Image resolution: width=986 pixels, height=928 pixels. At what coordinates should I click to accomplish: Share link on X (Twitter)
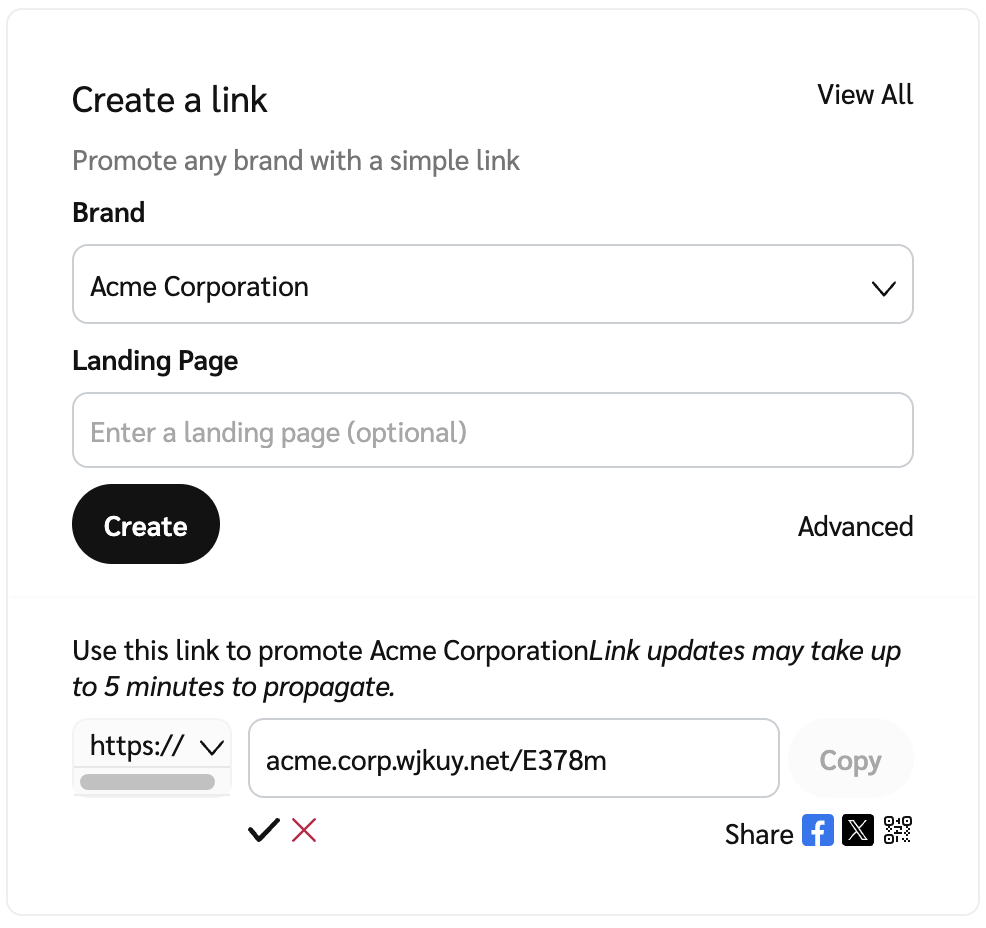tap(858, 831)
